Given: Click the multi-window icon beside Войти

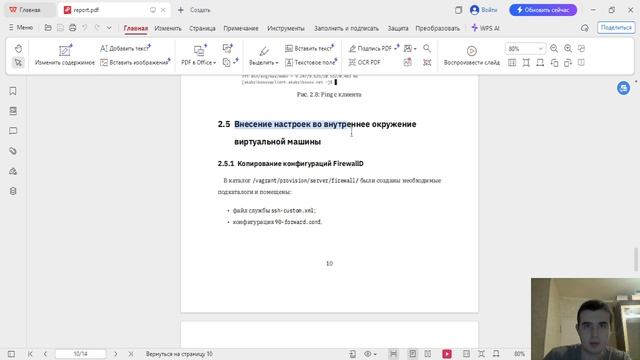Looking at the screenshot, I should coord(458,10).
